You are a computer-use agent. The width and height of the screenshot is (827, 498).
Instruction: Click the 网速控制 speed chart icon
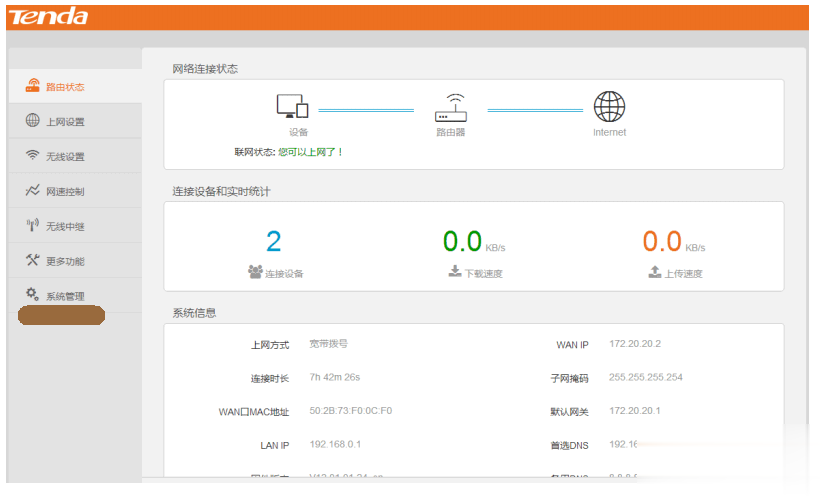pos(33,190)
